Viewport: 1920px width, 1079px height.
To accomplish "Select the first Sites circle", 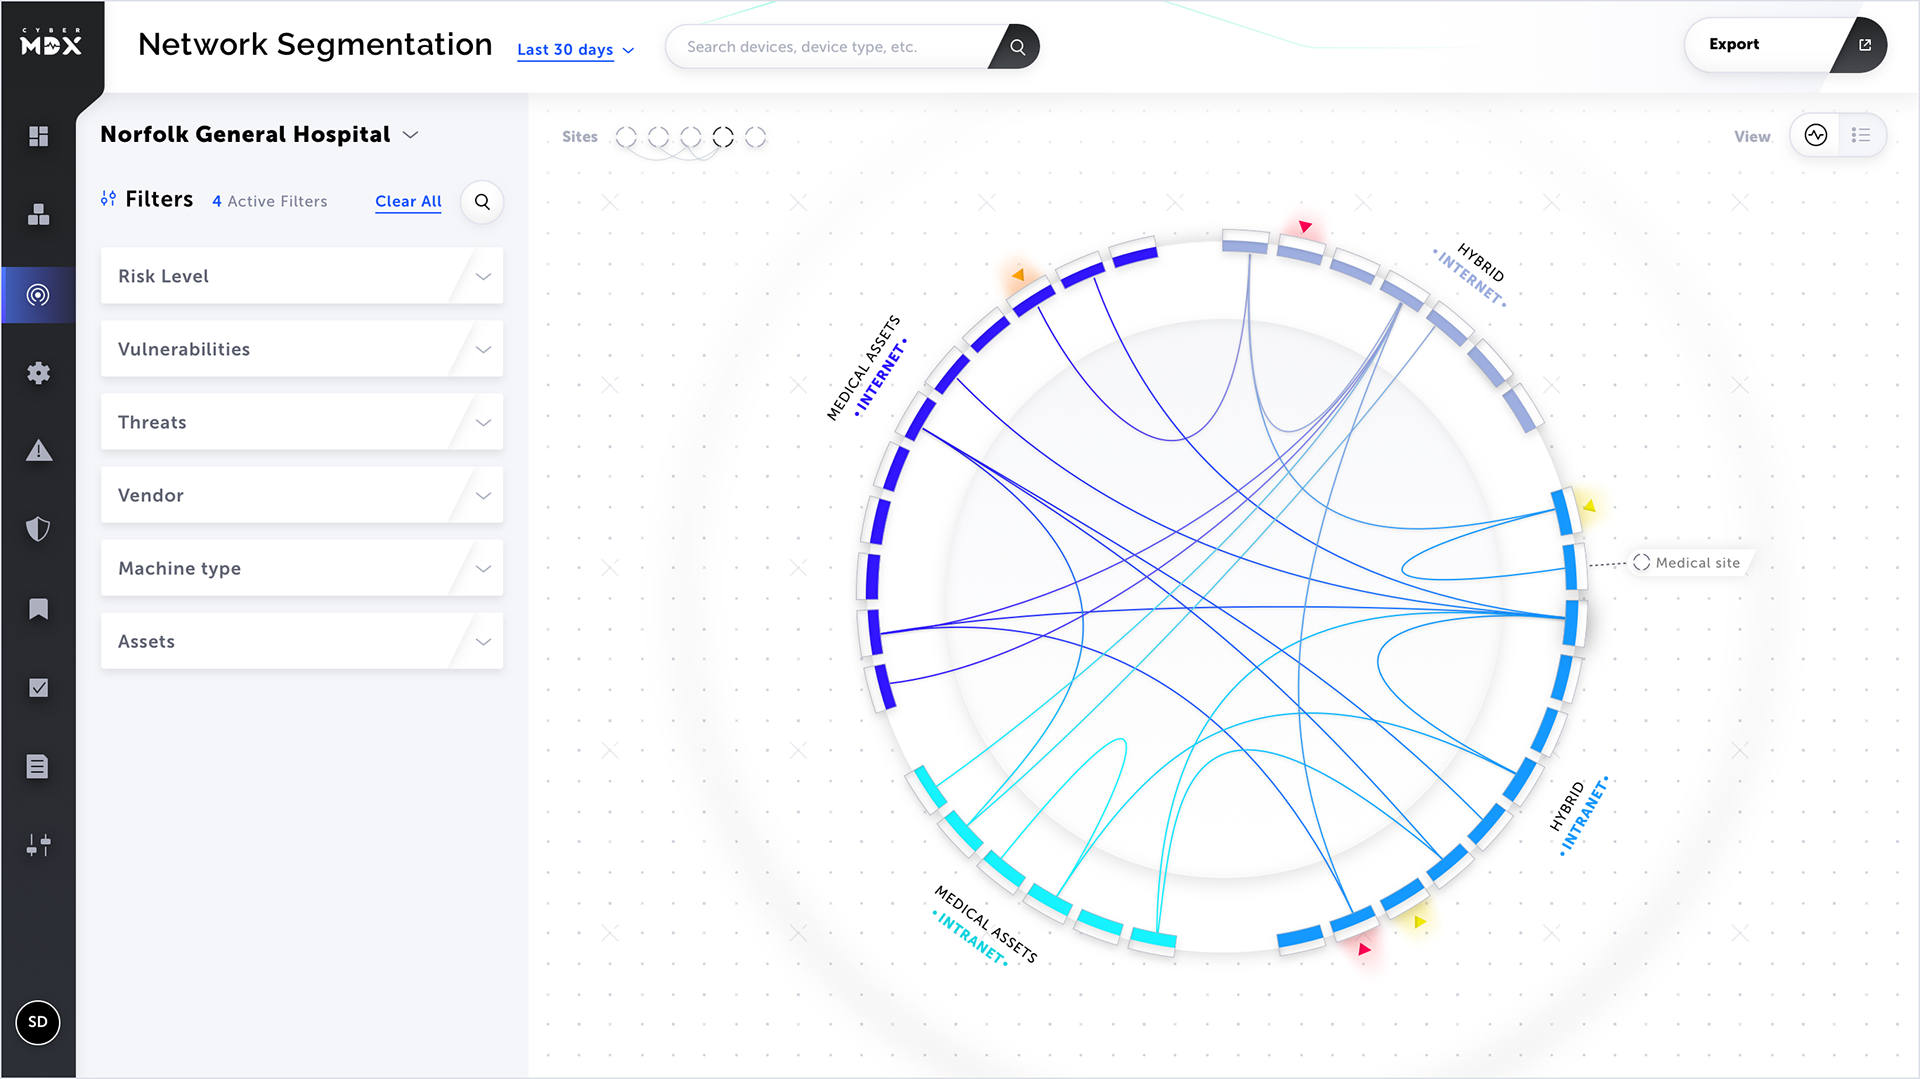I will pos(626,137).
